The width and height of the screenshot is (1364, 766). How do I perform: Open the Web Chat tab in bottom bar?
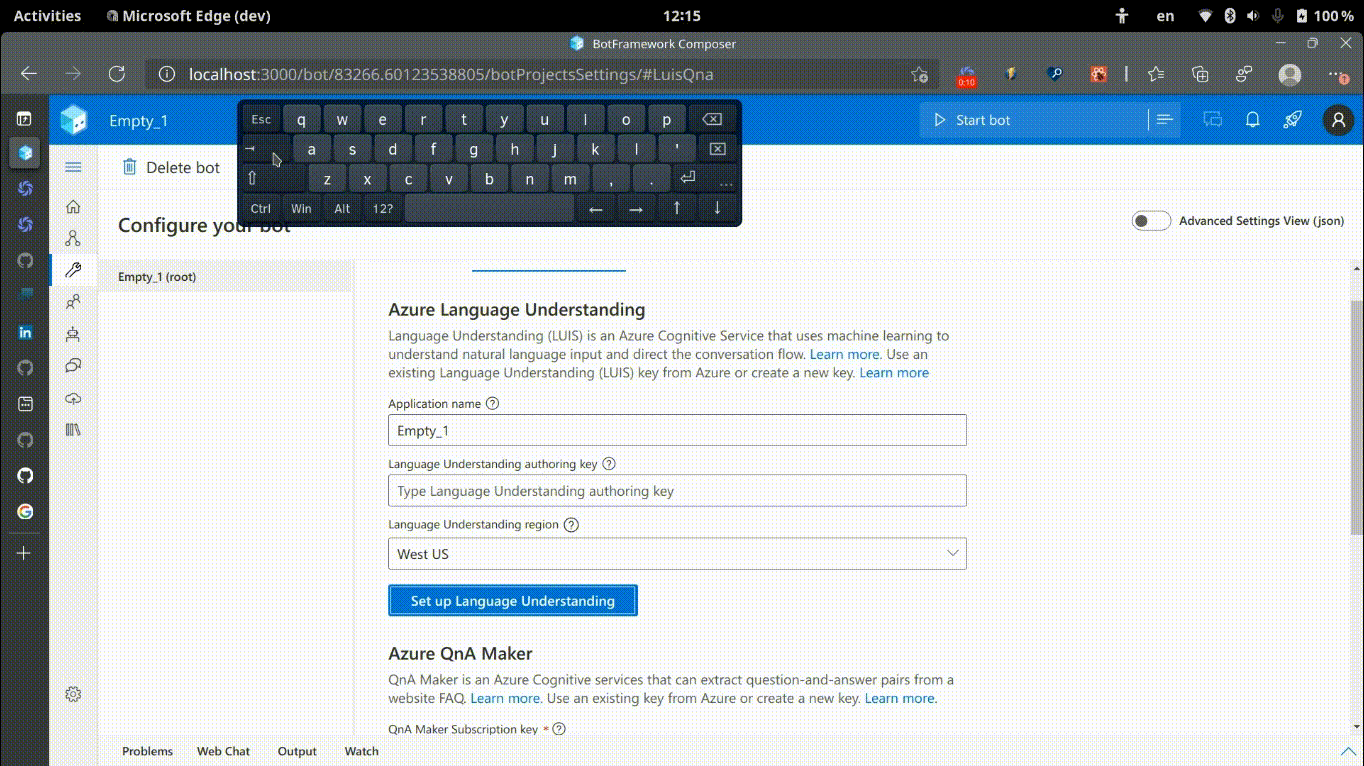click(x=223, y=751)
